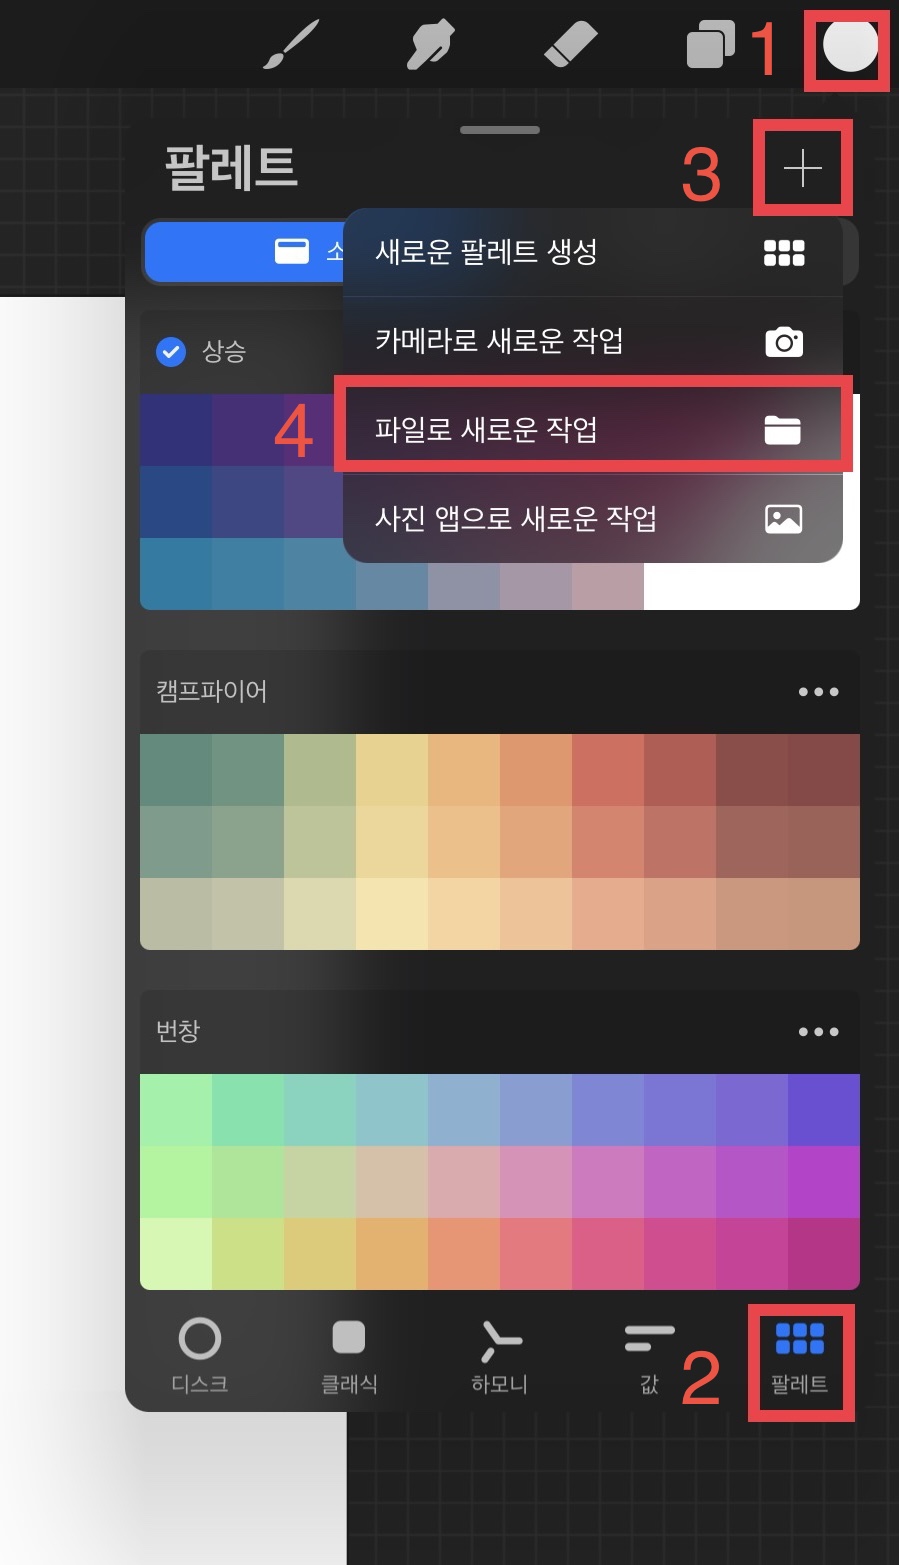Tap the active color circle

click(850, 45)
